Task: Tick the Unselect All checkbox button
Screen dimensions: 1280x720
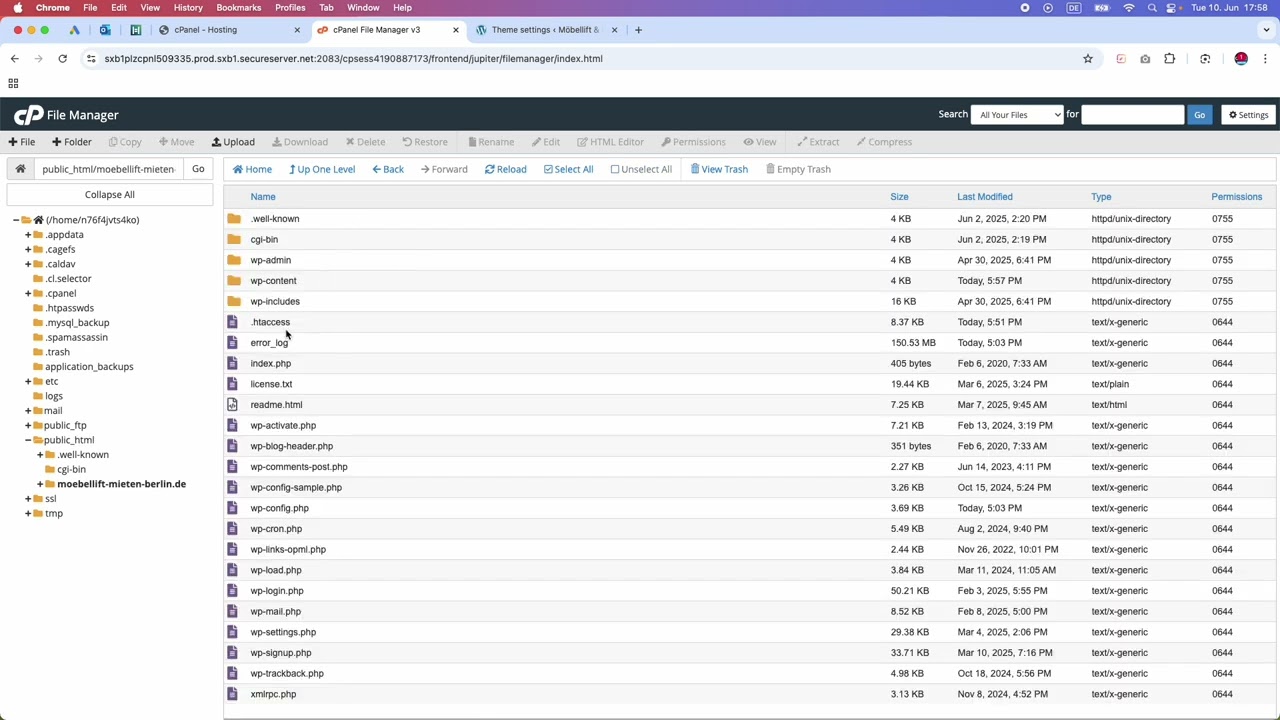Action: (x=641, y=169)
